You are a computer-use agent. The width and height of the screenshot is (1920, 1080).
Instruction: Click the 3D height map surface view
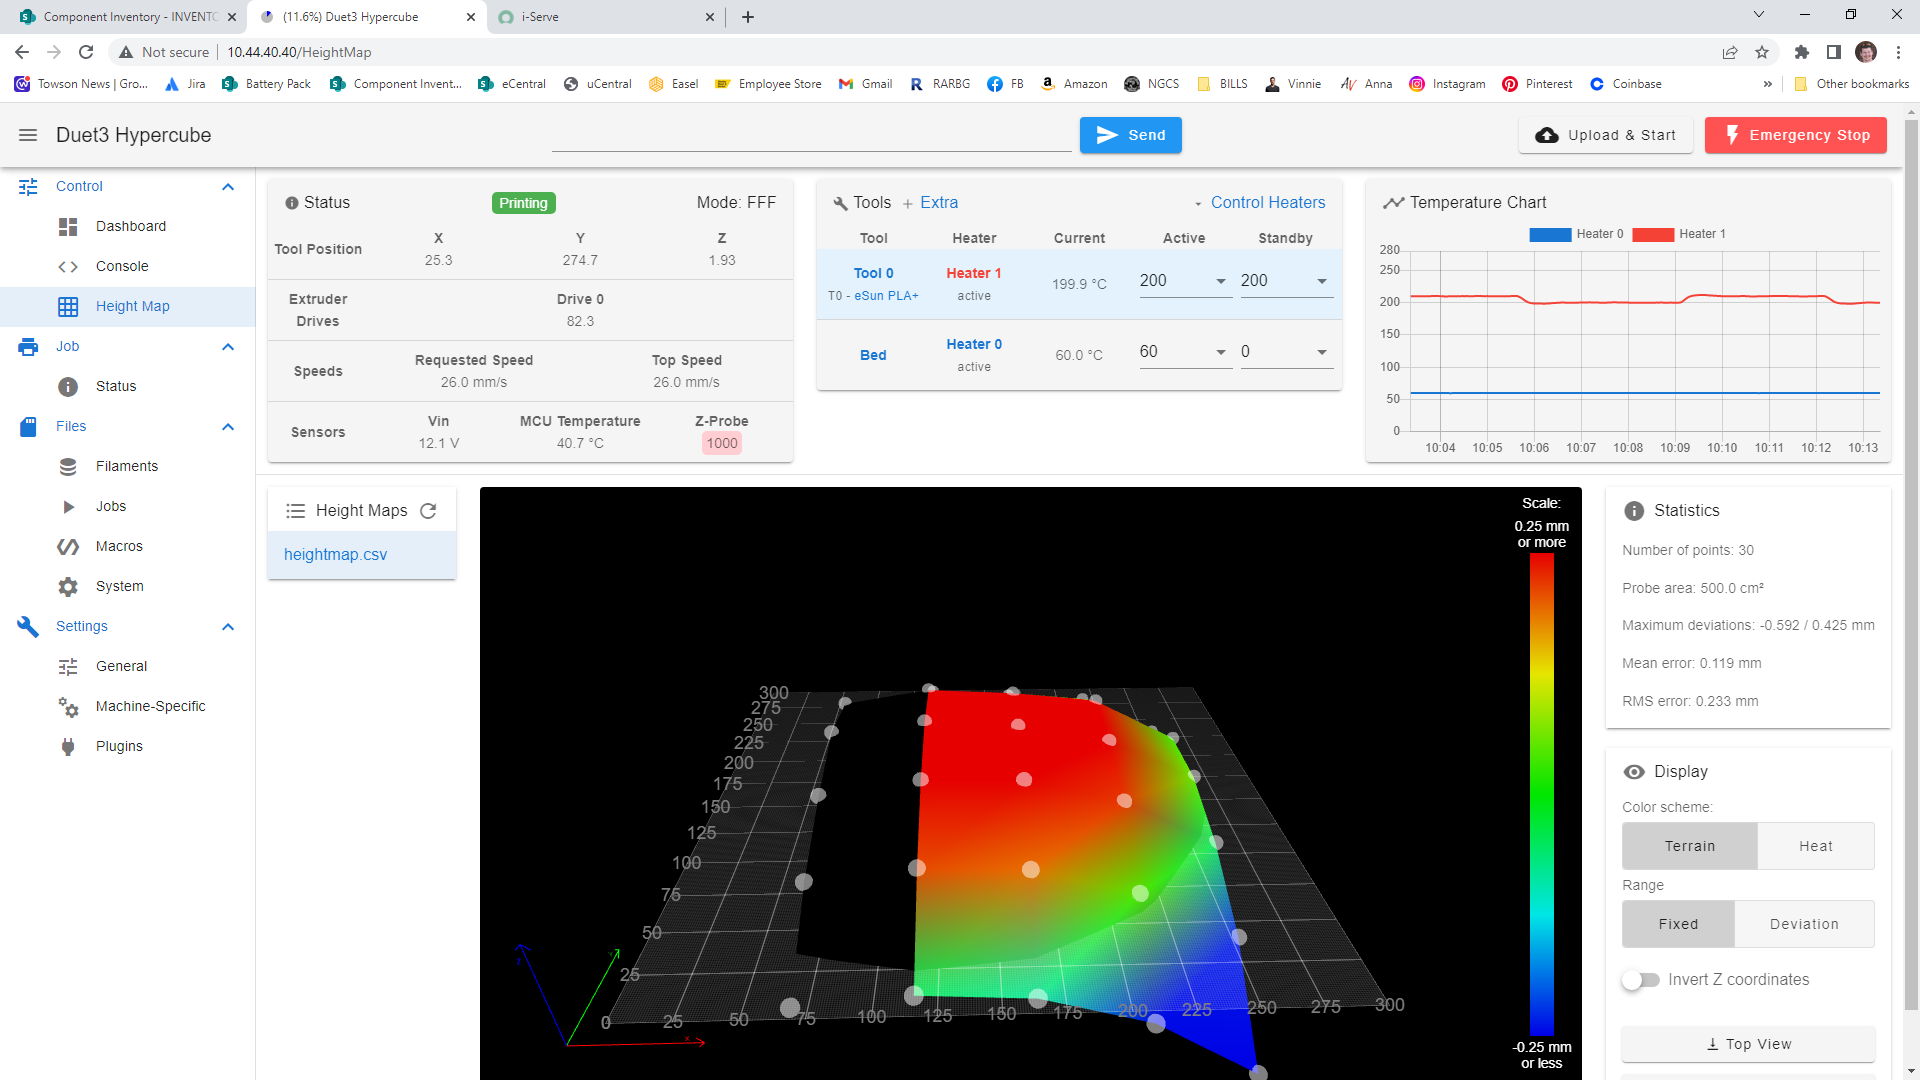1030,783
